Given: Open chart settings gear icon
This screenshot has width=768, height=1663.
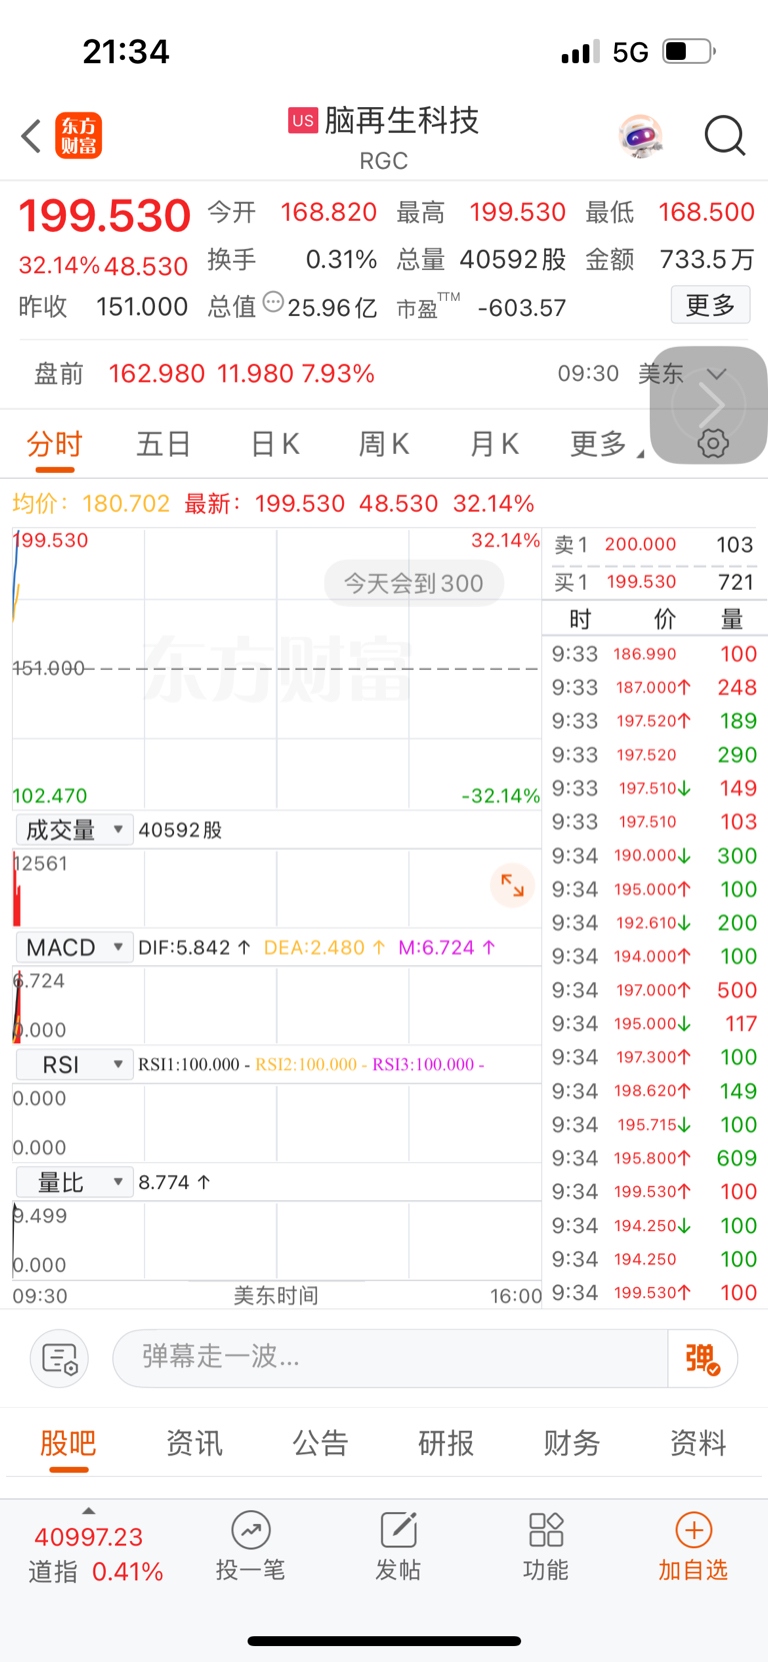Looking at the screenshot, I should click(x=713, y=444).
